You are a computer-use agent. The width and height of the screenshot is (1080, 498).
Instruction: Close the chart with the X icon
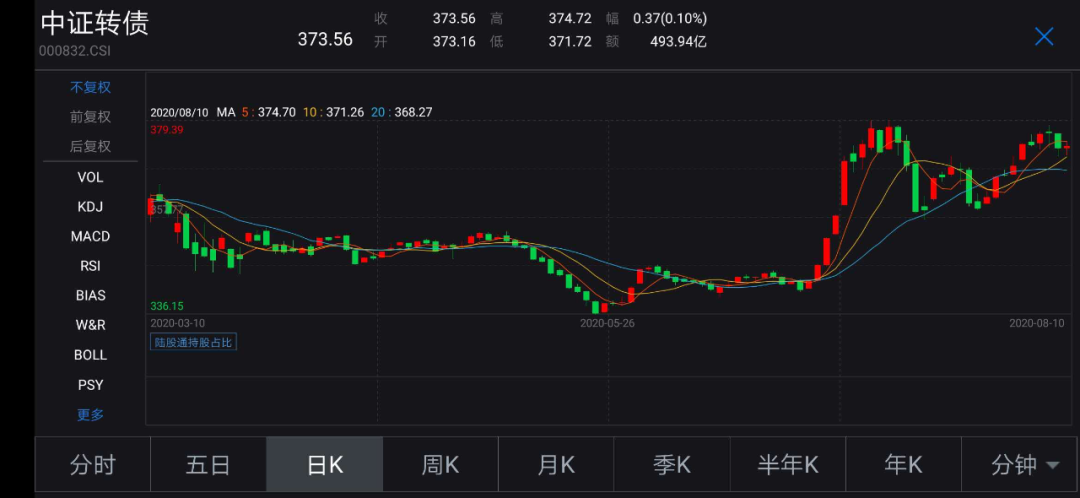(1044, 37)
